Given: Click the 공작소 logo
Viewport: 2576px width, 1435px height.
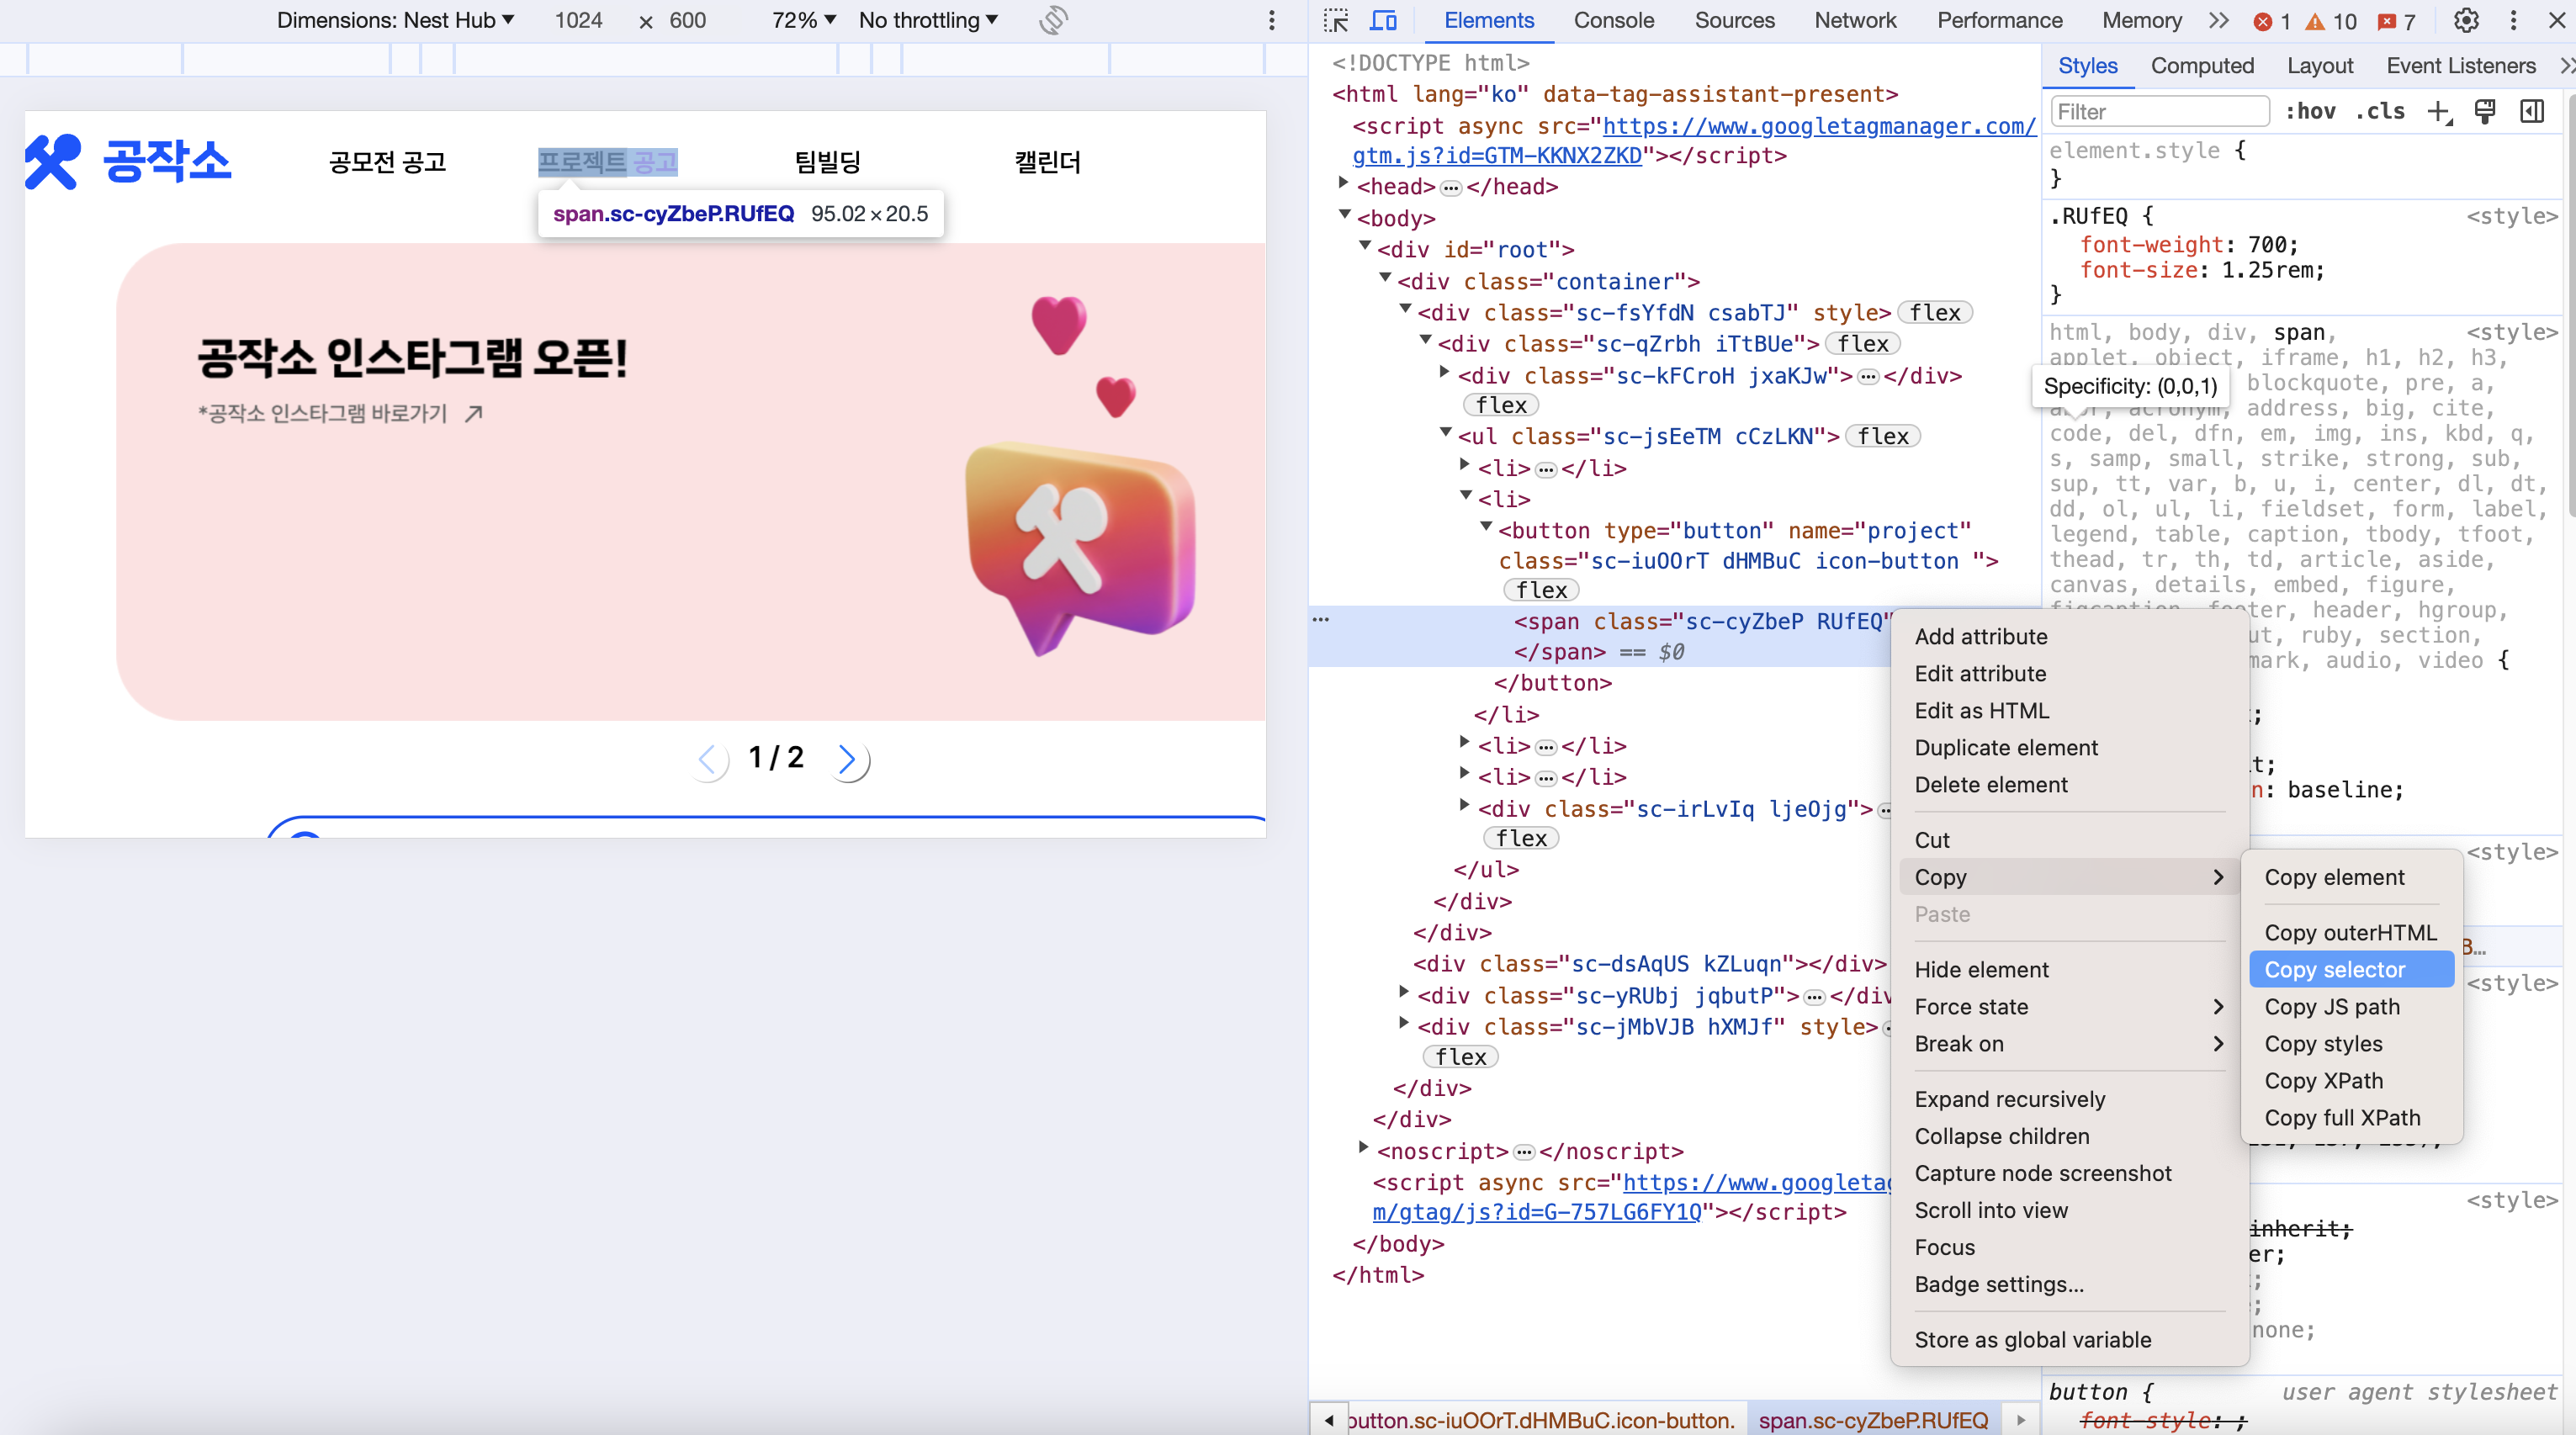Looking at the screenshot, I should (x=128, y=161).
